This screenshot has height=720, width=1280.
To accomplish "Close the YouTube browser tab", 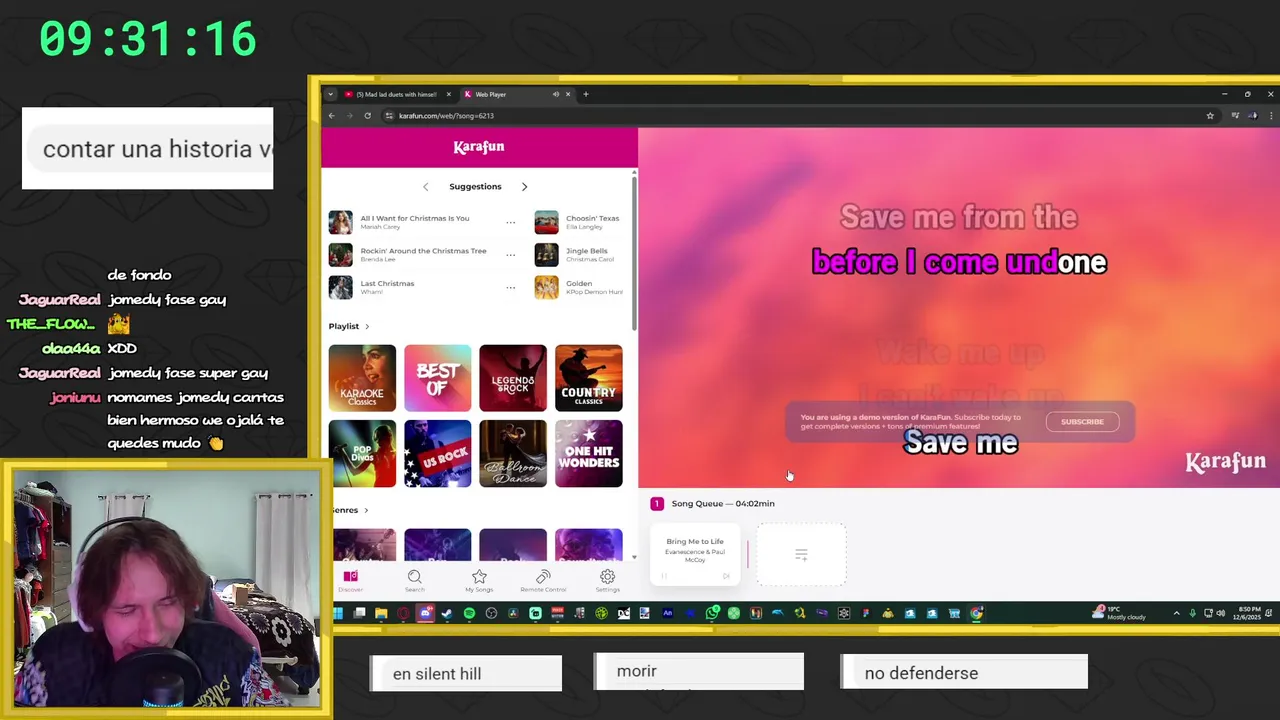I will [448, 94].
